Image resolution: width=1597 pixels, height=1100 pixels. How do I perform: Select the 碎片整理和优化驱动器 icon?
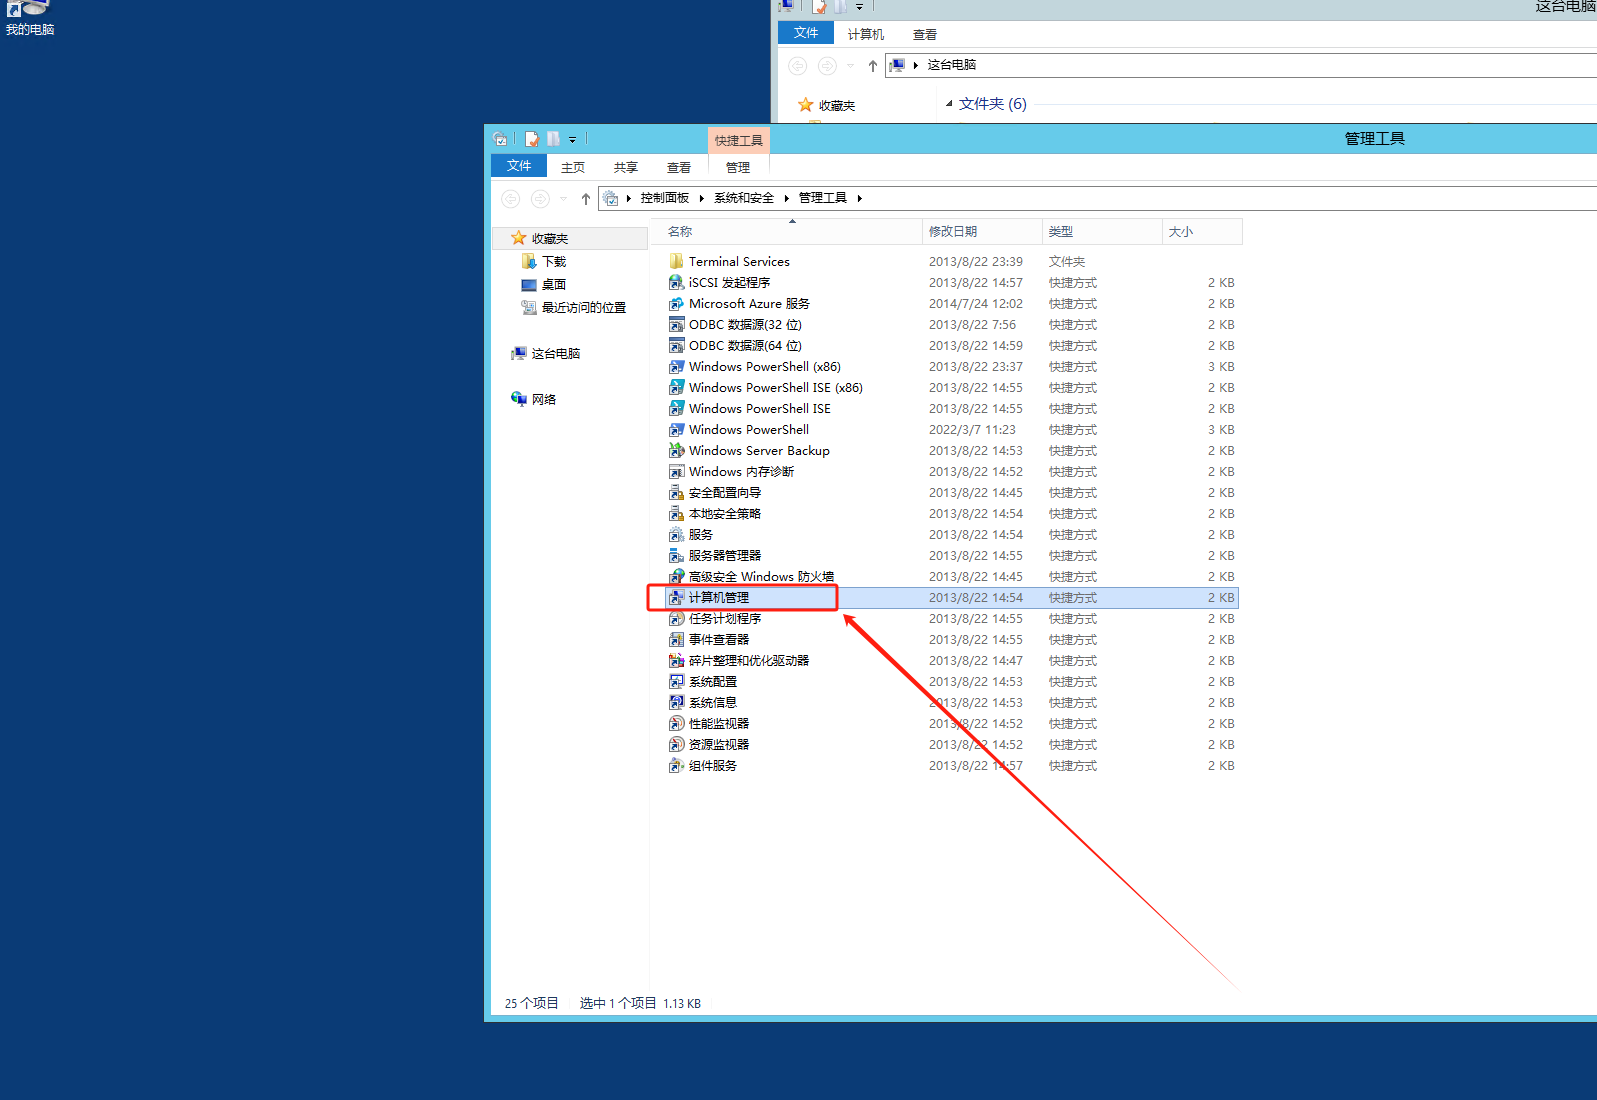pos(677,660)
